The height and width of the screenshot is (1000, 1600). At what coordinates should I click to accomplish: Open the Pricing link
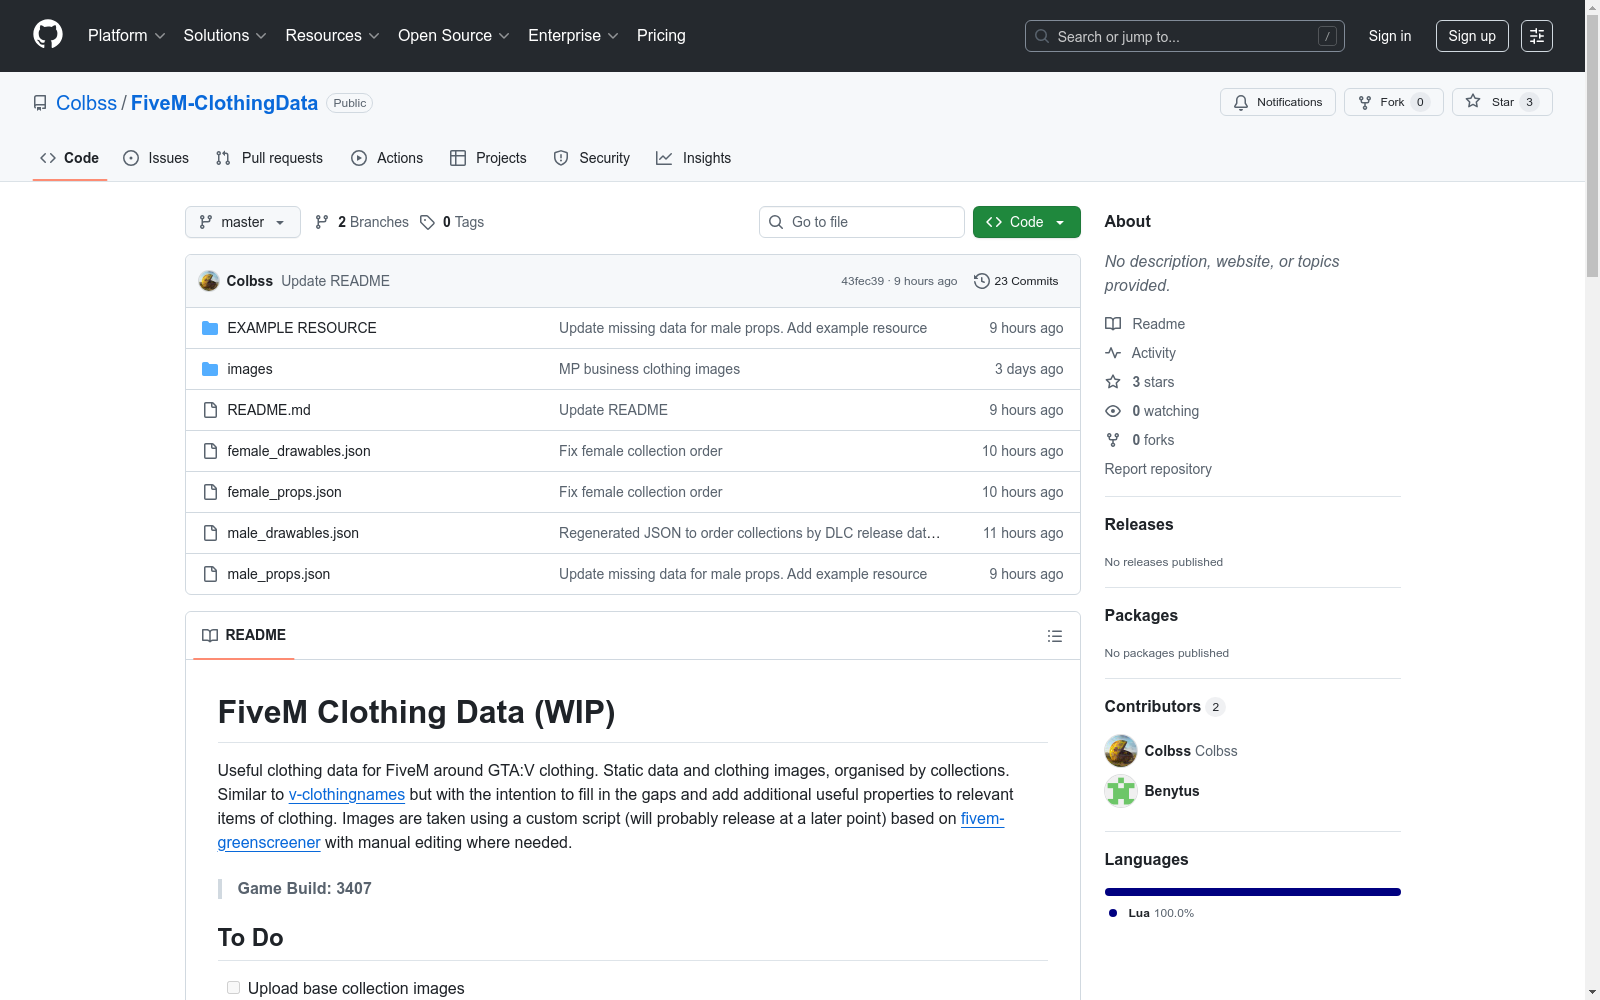(661, 36)
